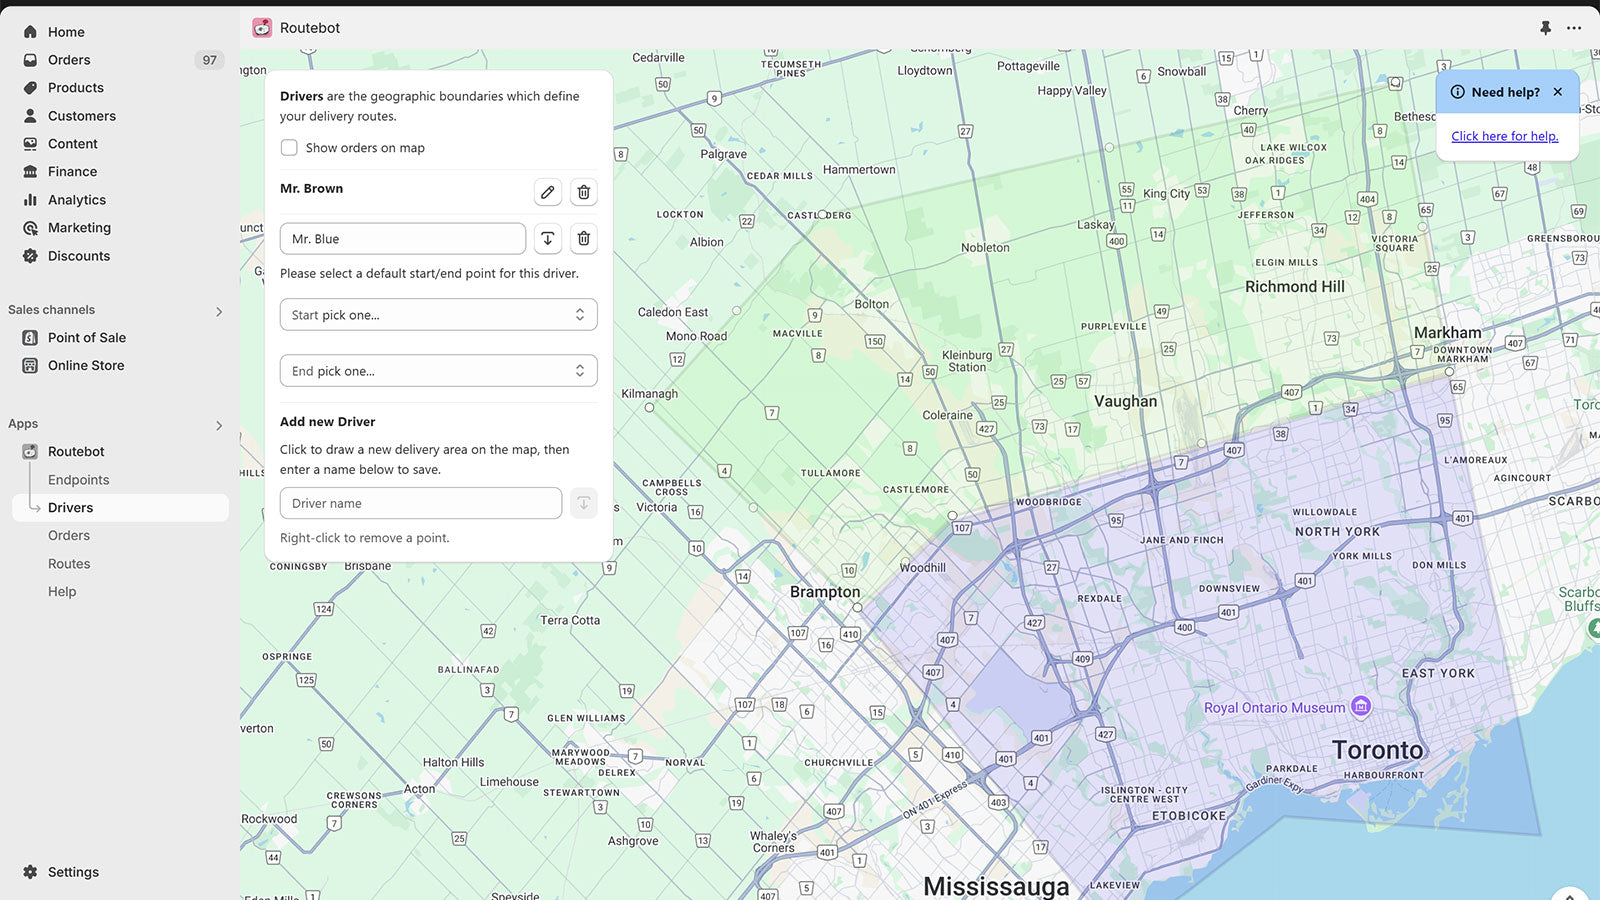Open the Home sidebar icon
The image size is (1600, 900).
pos(30,32)
